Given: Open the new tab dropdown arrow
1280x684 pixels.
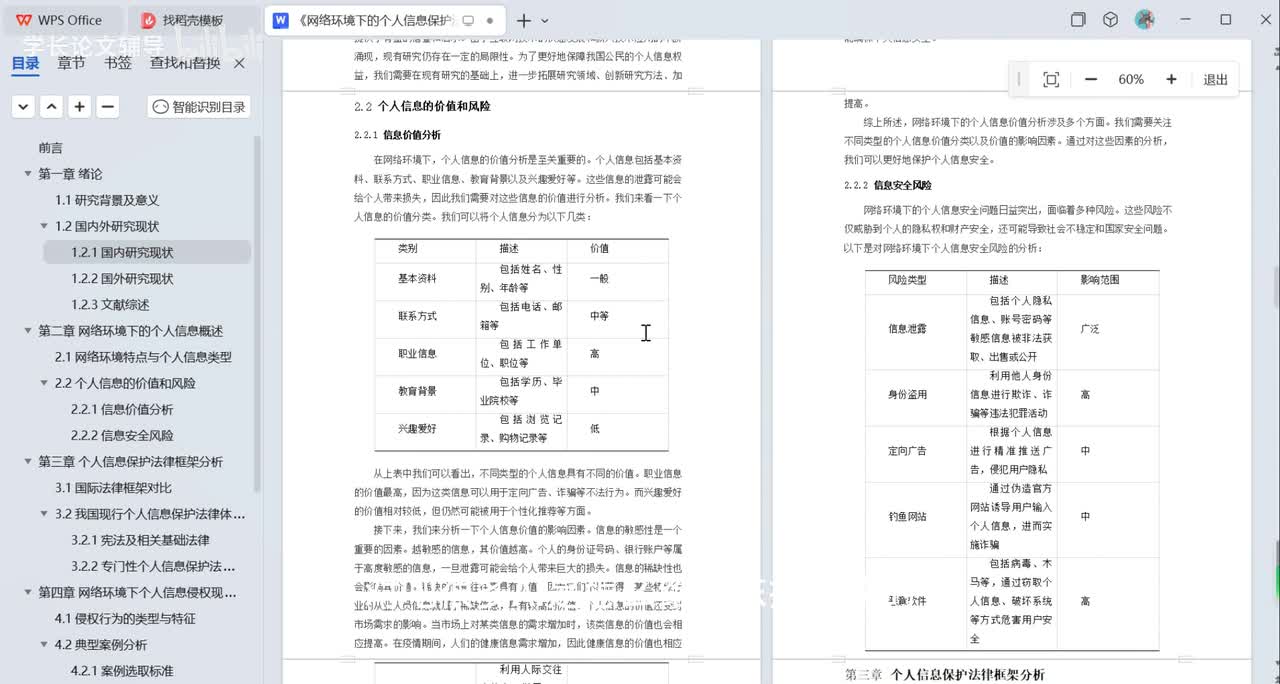Looking at the screenshot, I should (545, 20).
